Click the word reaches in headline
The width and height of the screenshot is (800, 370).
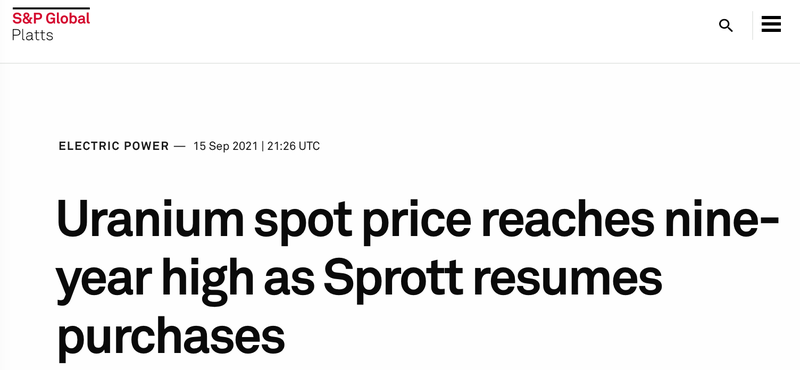567,219
